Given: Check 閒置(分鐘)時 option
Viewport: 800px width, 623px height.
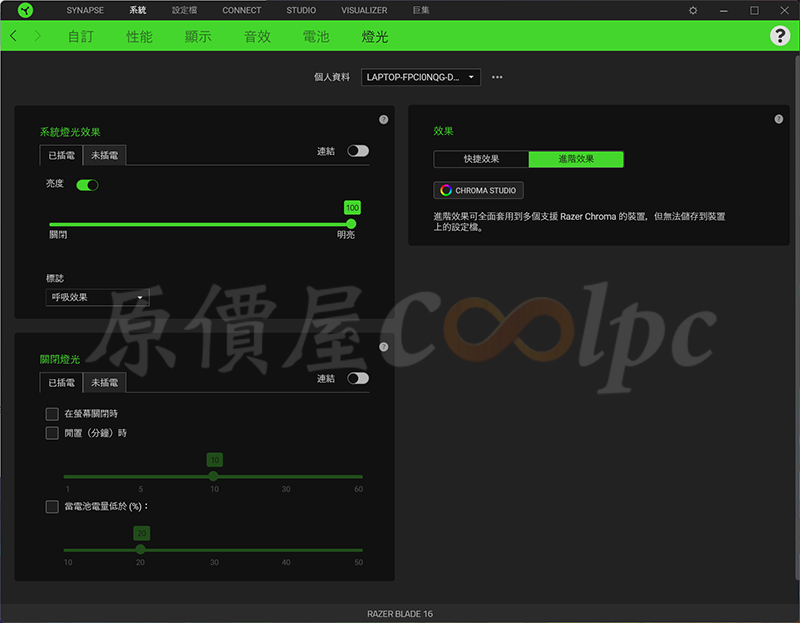Looking at the screenshot, I should 52,433.
